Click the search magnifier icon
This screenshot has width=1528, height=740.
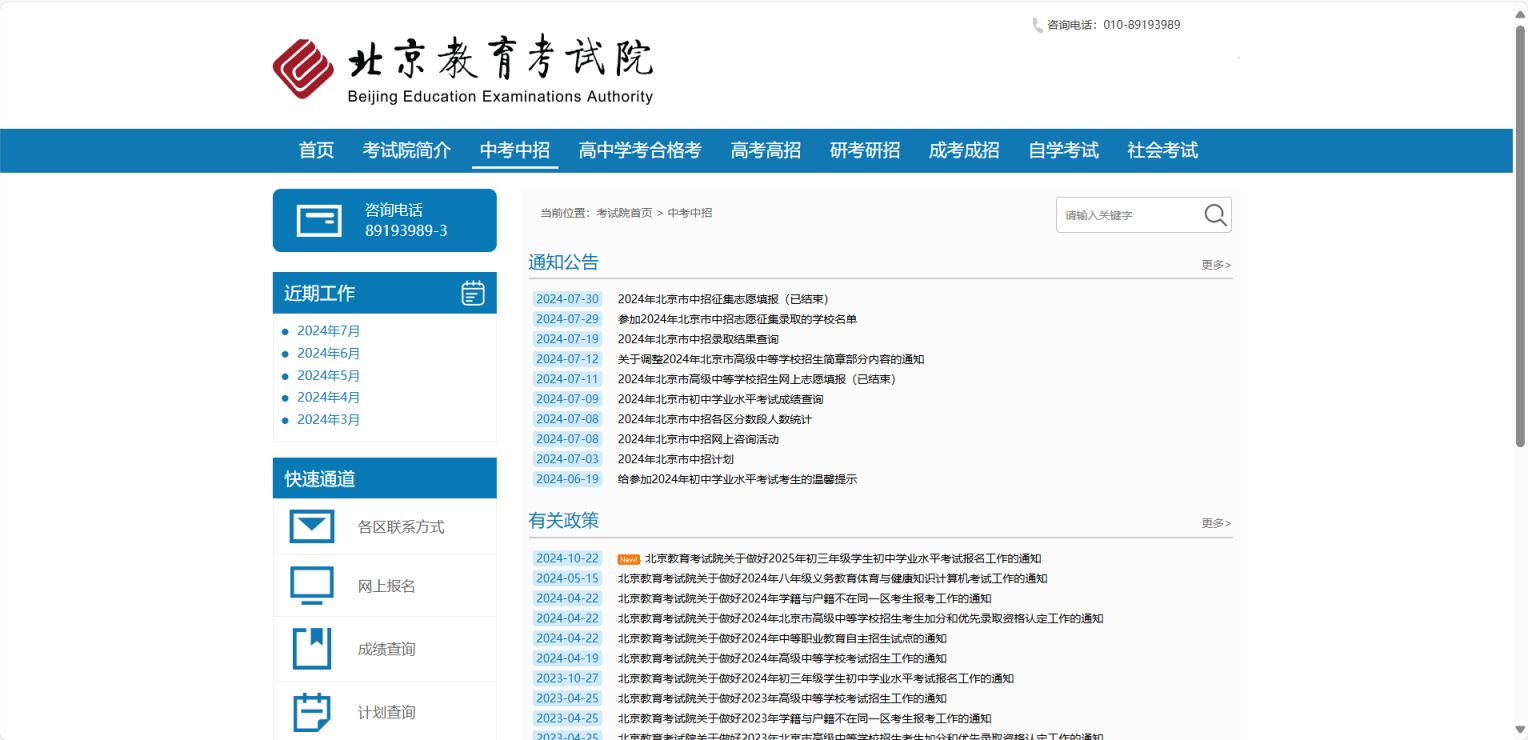coord(1215,215)
